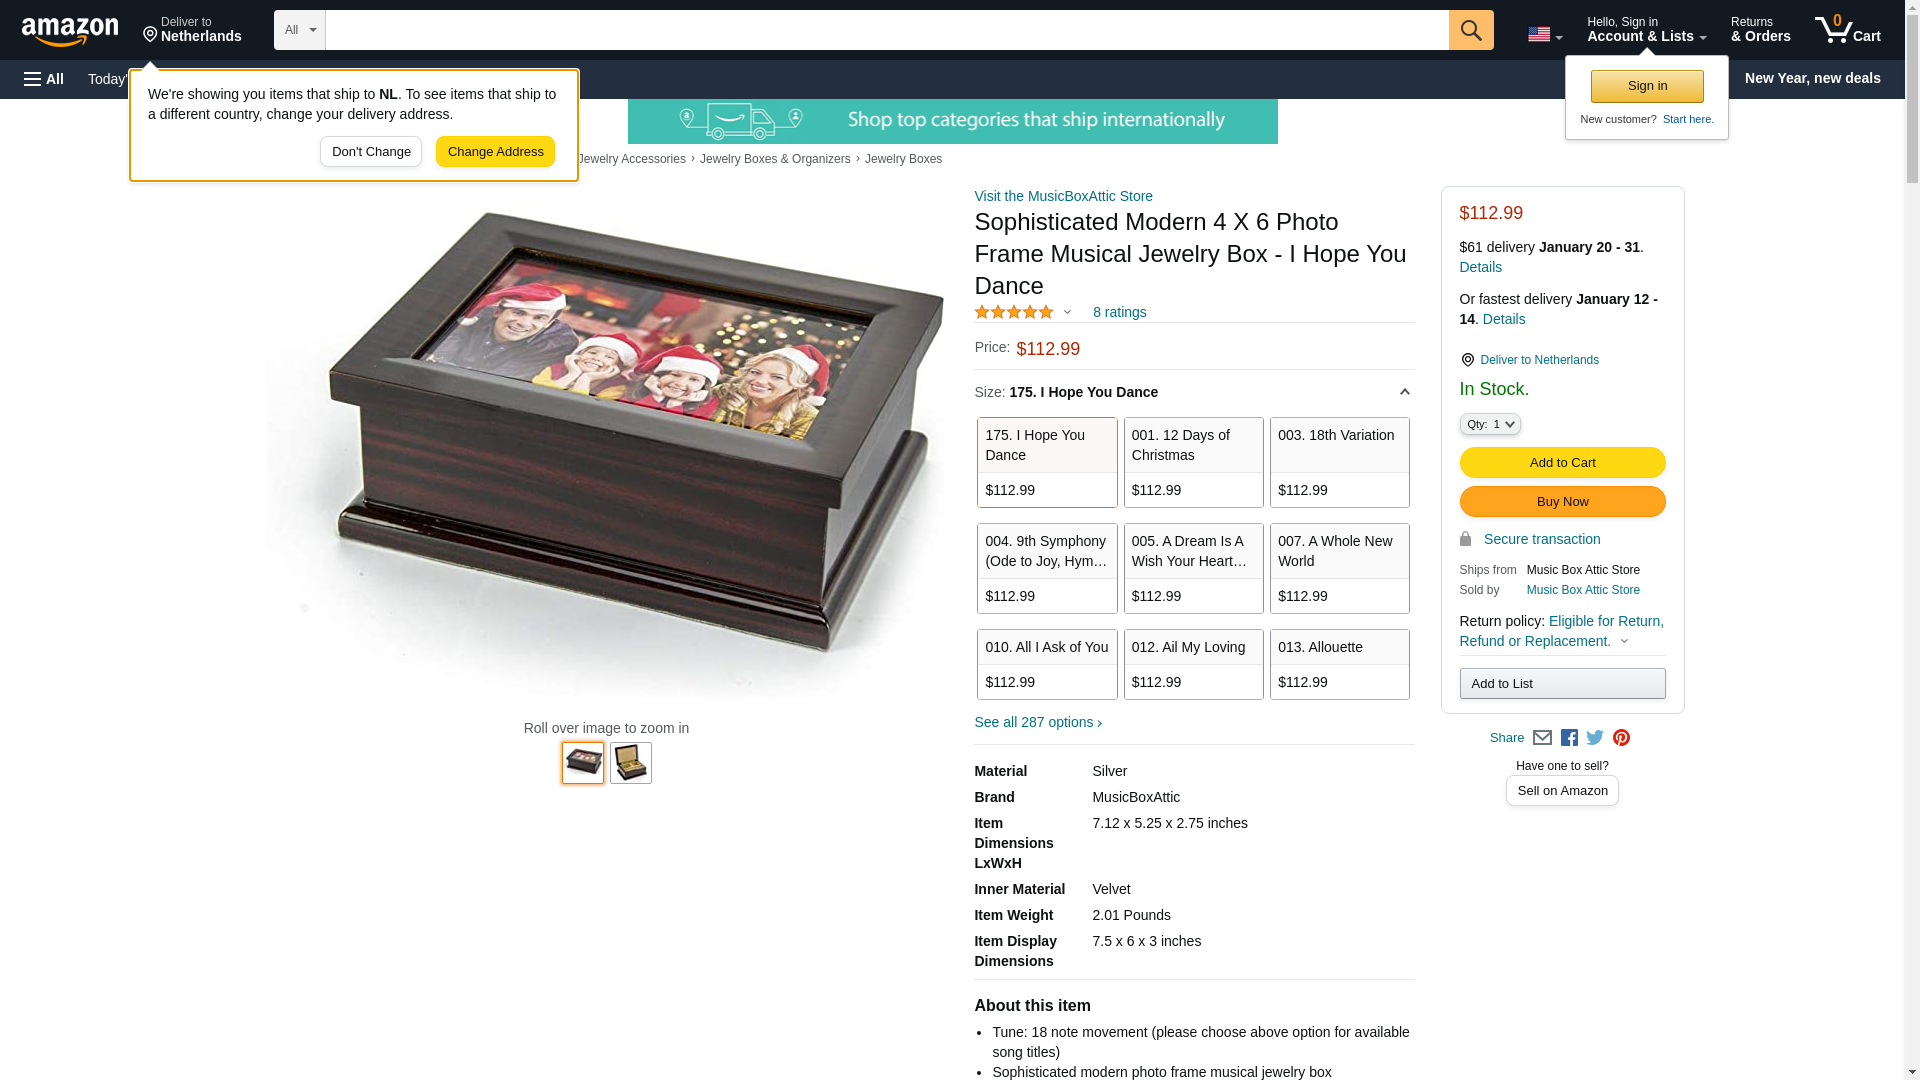Open the shopping cart icon
The width and height of the screenshot is (1920, 1080).
tap(1847, 30)
